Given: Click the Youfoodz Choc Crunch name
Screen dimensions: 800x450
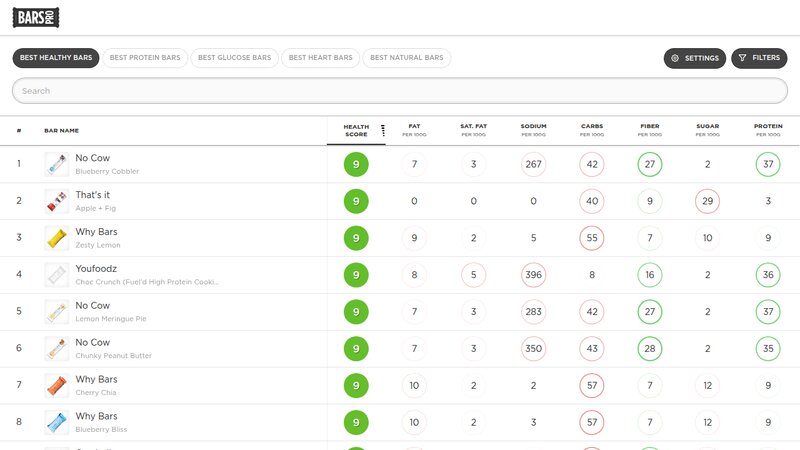Looking at the screenshot, I should tap(147, 275).
